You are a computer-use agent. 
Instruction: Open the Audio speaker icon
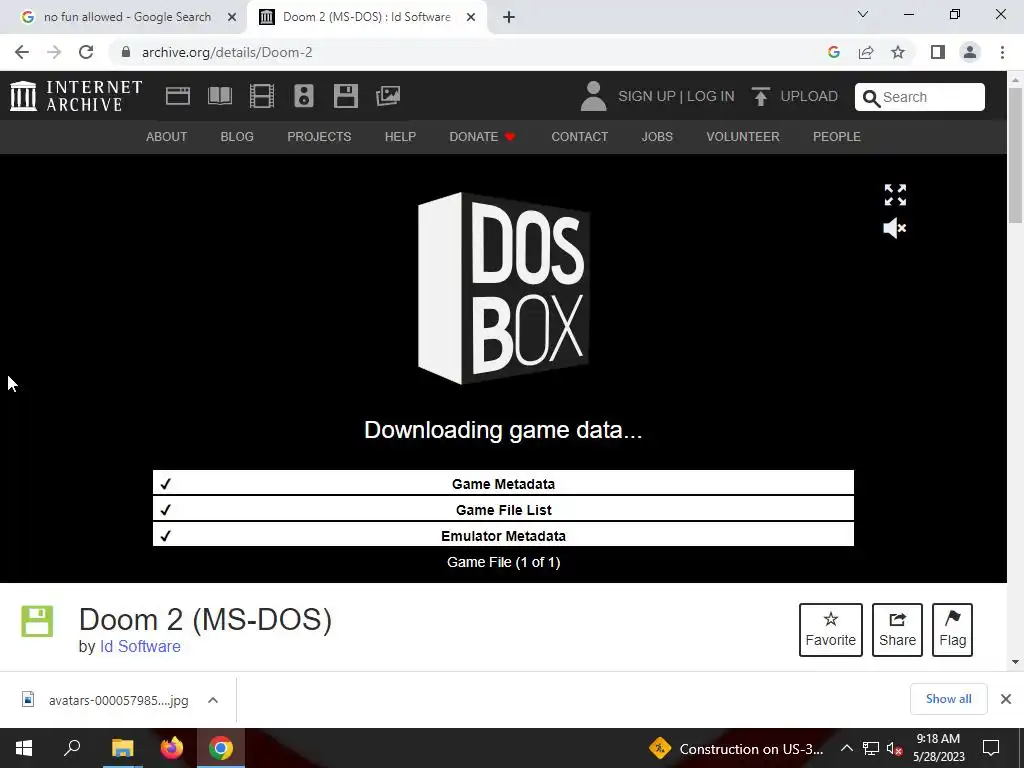point(304,96)
